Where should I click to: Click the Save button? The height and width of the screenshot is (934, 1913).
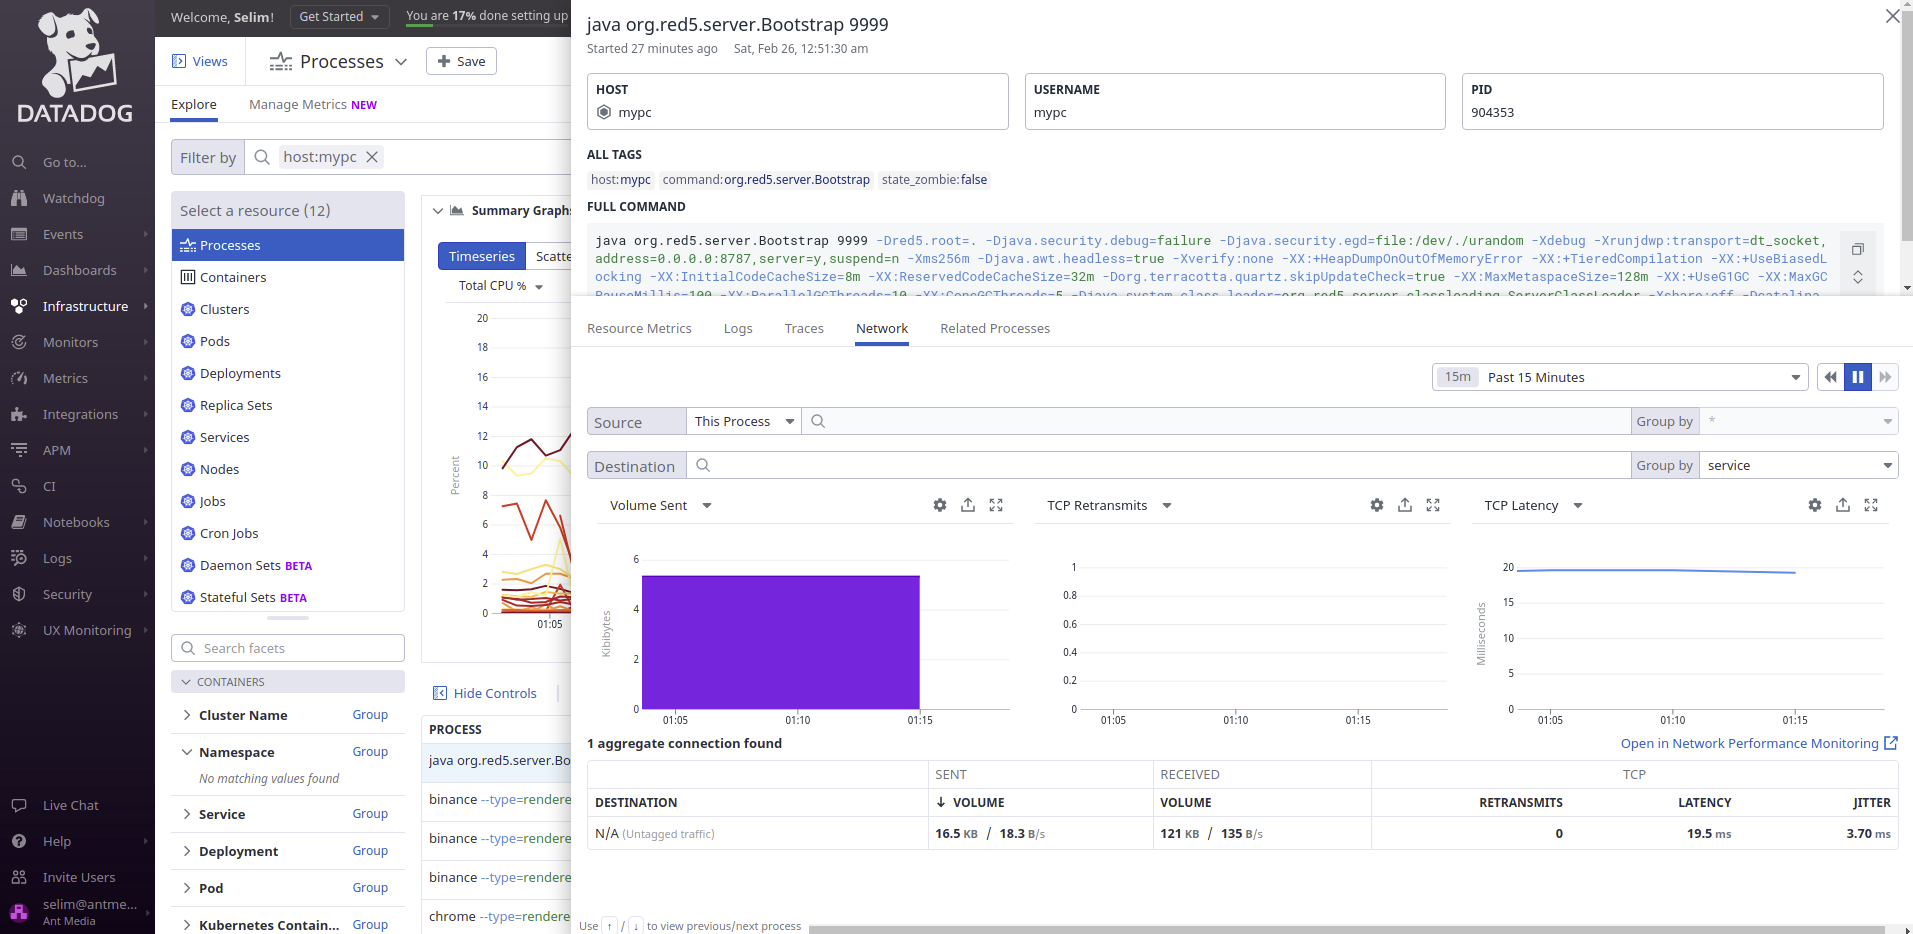(461, 61)
